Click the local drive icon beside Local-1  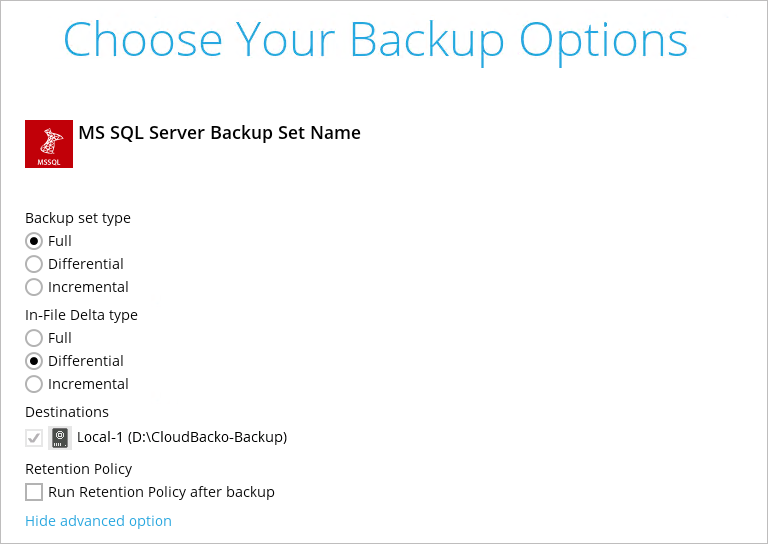click(x=60, y=437)
